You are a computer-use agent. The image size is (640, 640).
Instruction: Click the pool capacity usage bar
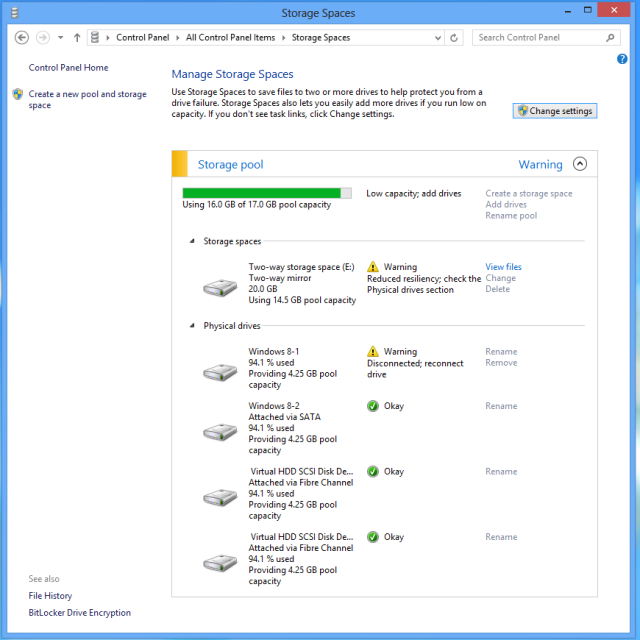point(267,193)
